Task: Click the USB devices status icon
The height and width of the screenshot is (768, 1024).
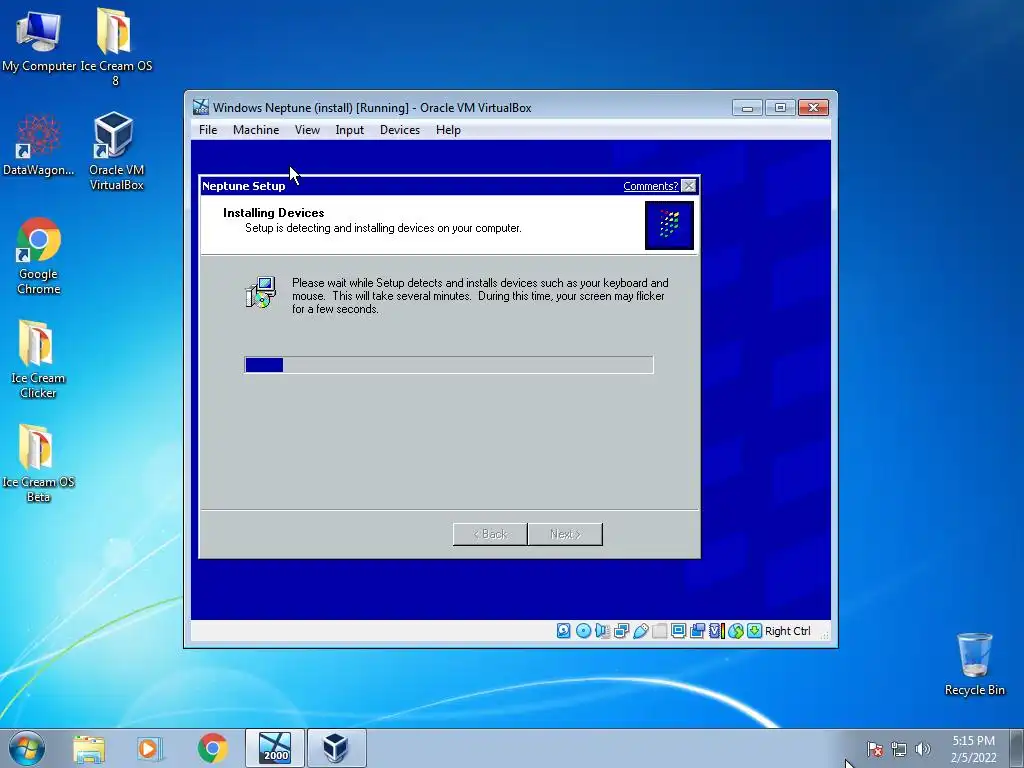Action: click(x=641, y=630)
